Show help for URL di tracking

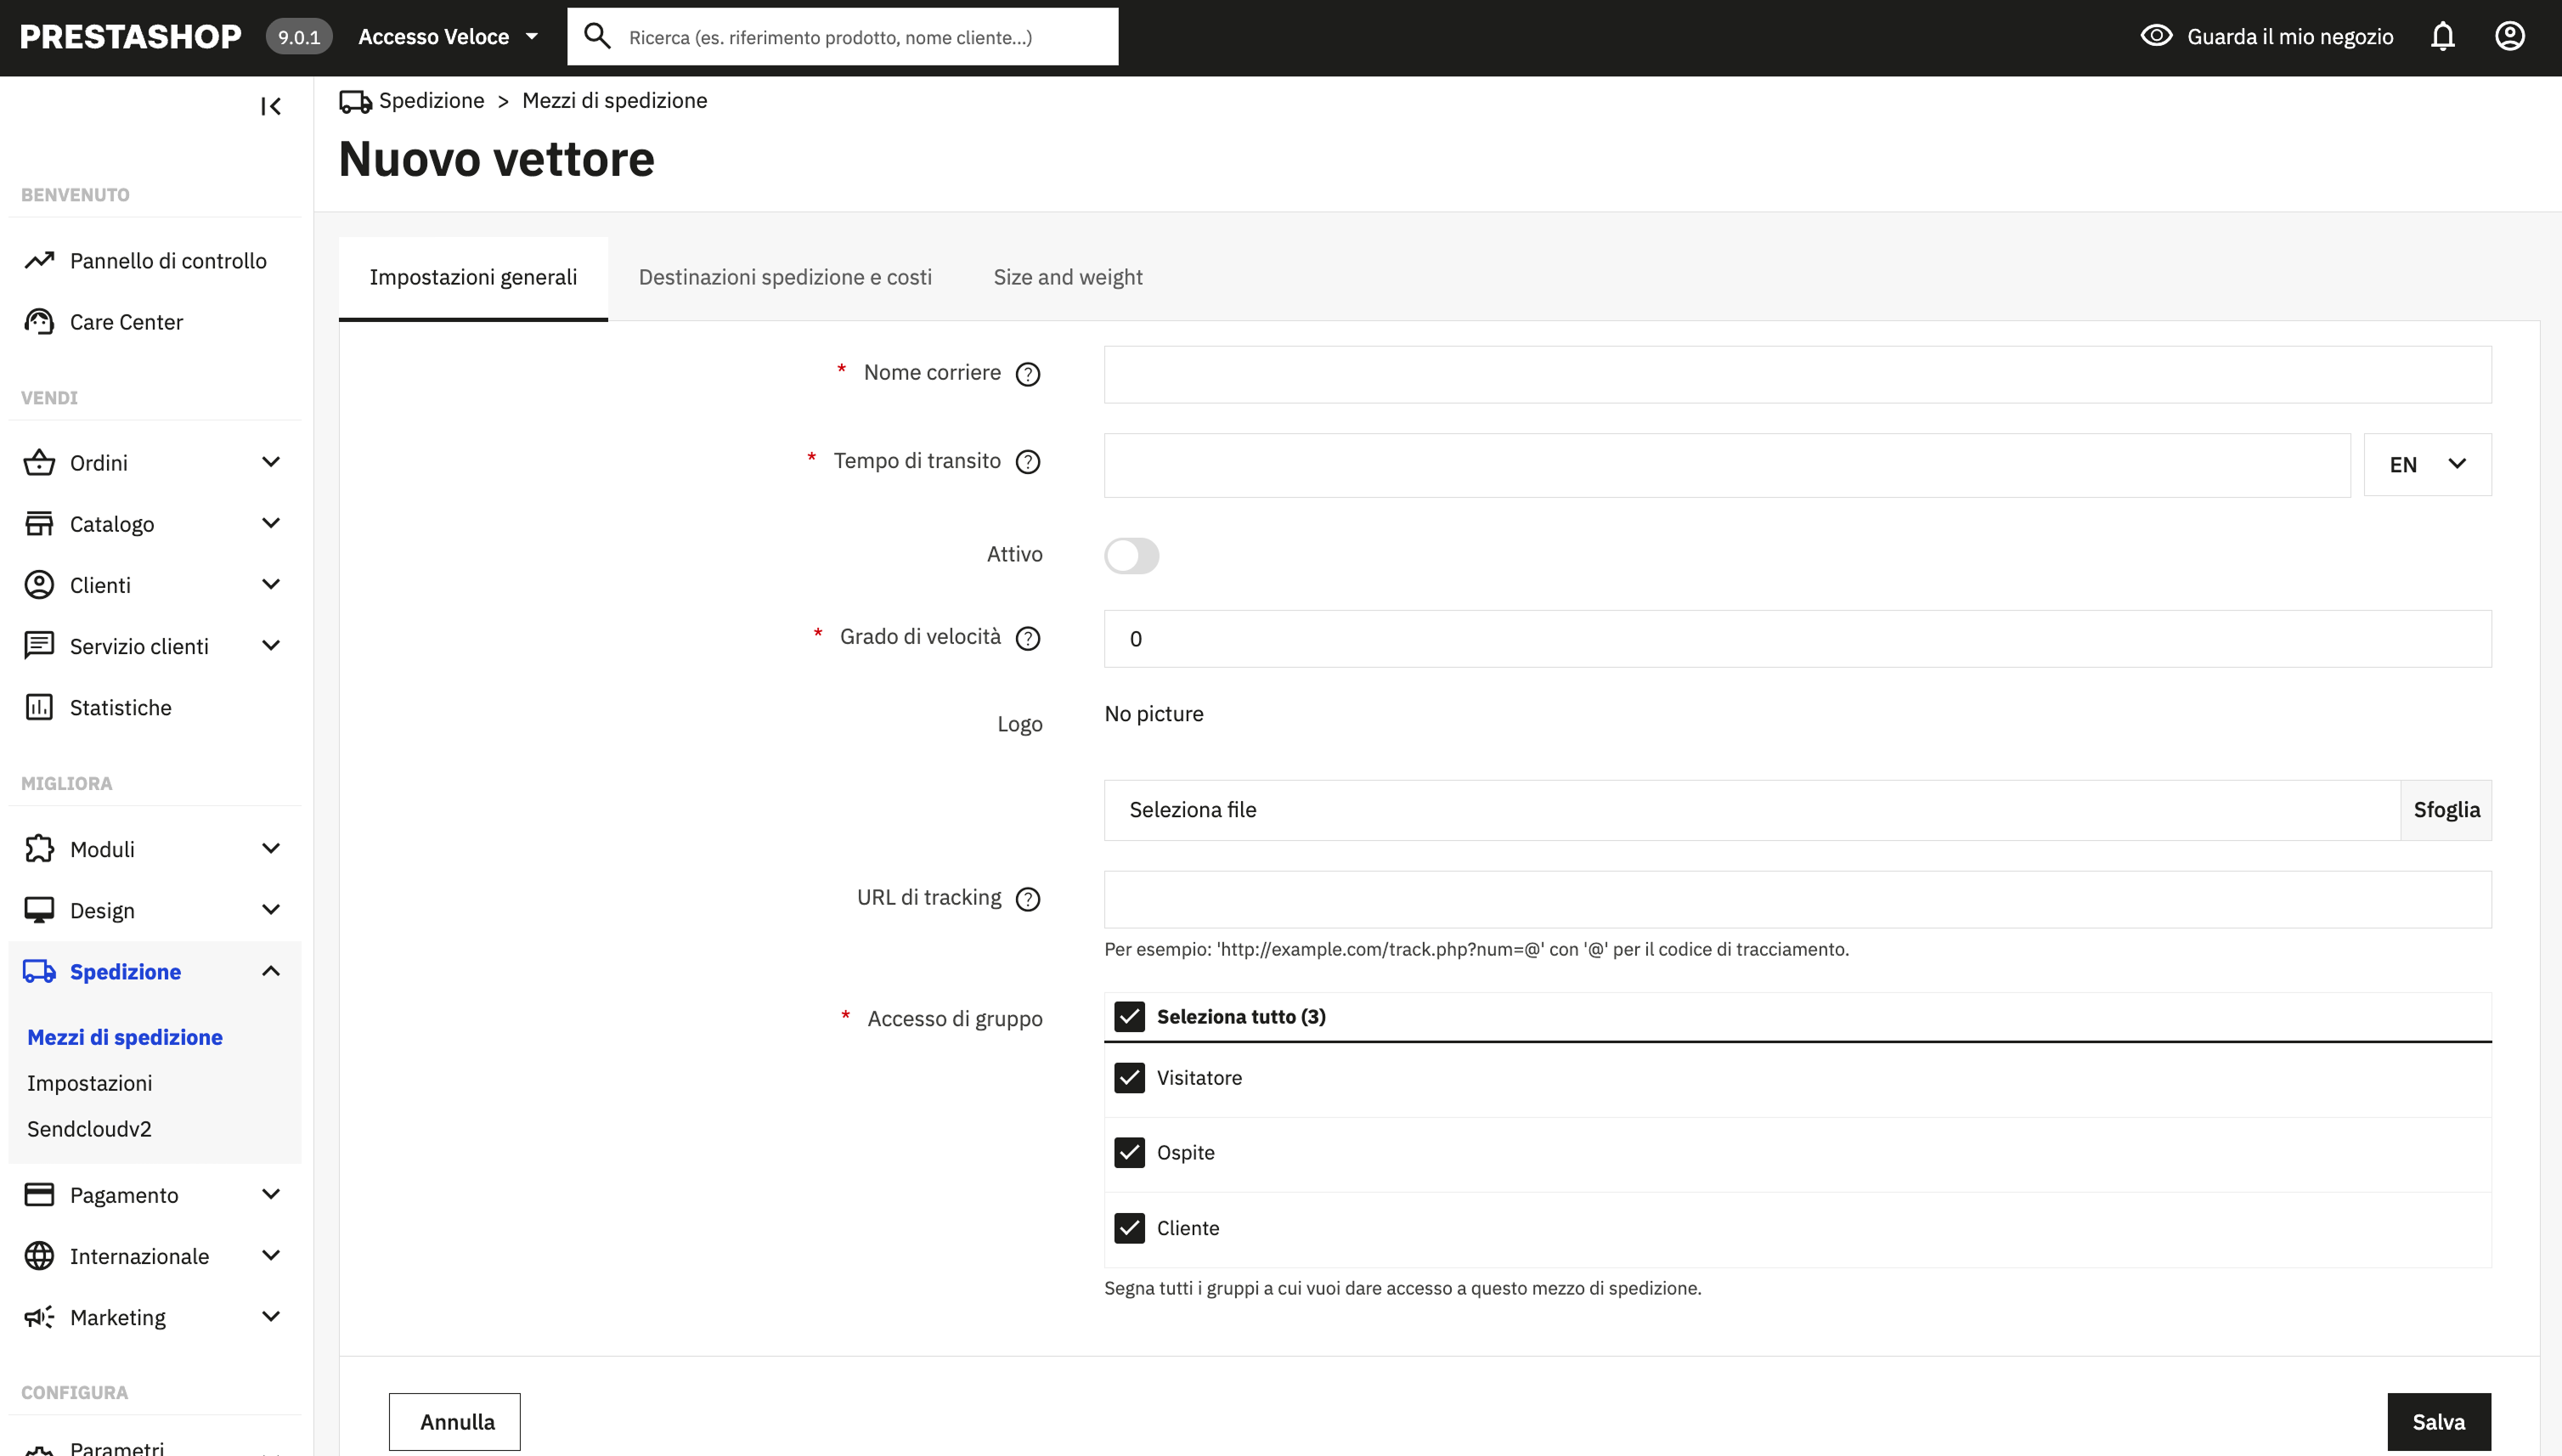click(x=1028, y=899)
